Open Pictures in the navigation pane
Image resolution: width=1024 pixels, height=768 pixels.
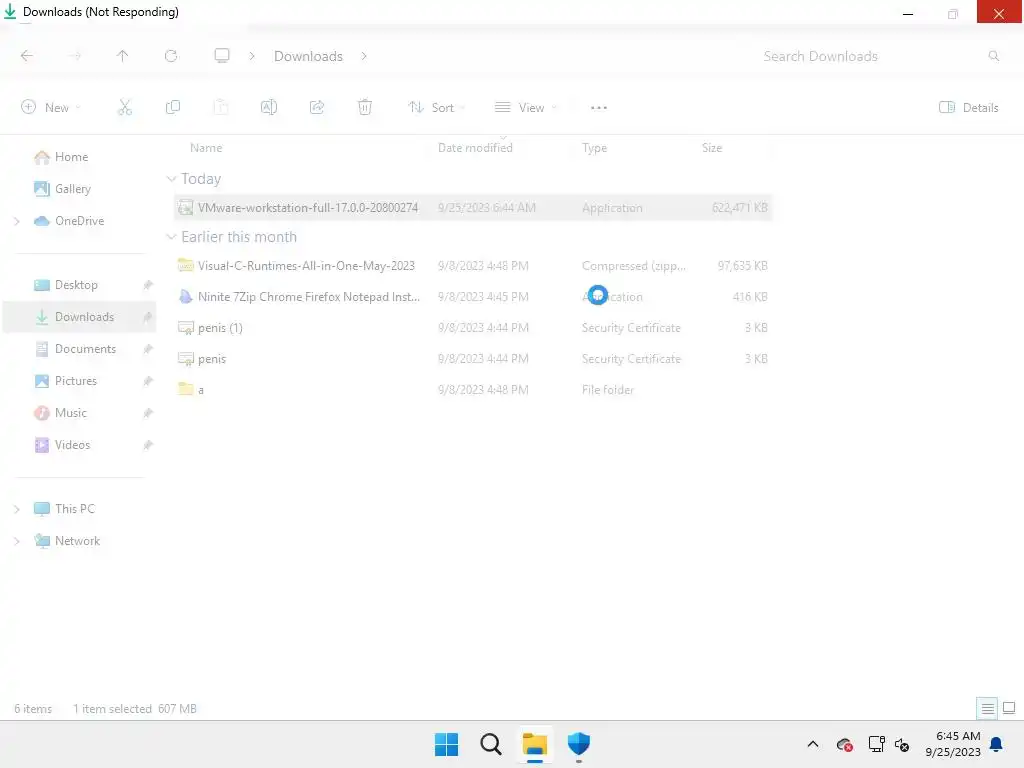(x=75, y=381)
